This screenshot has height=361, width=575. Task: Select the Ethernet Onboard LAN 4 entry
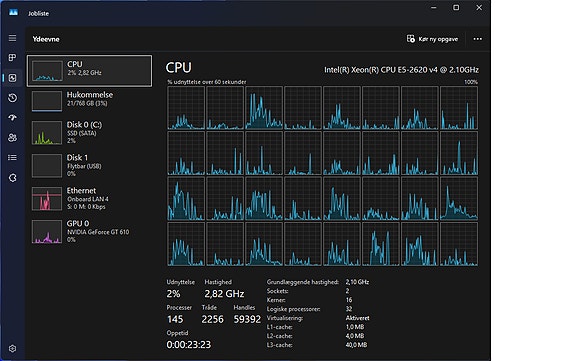point(89,198)
